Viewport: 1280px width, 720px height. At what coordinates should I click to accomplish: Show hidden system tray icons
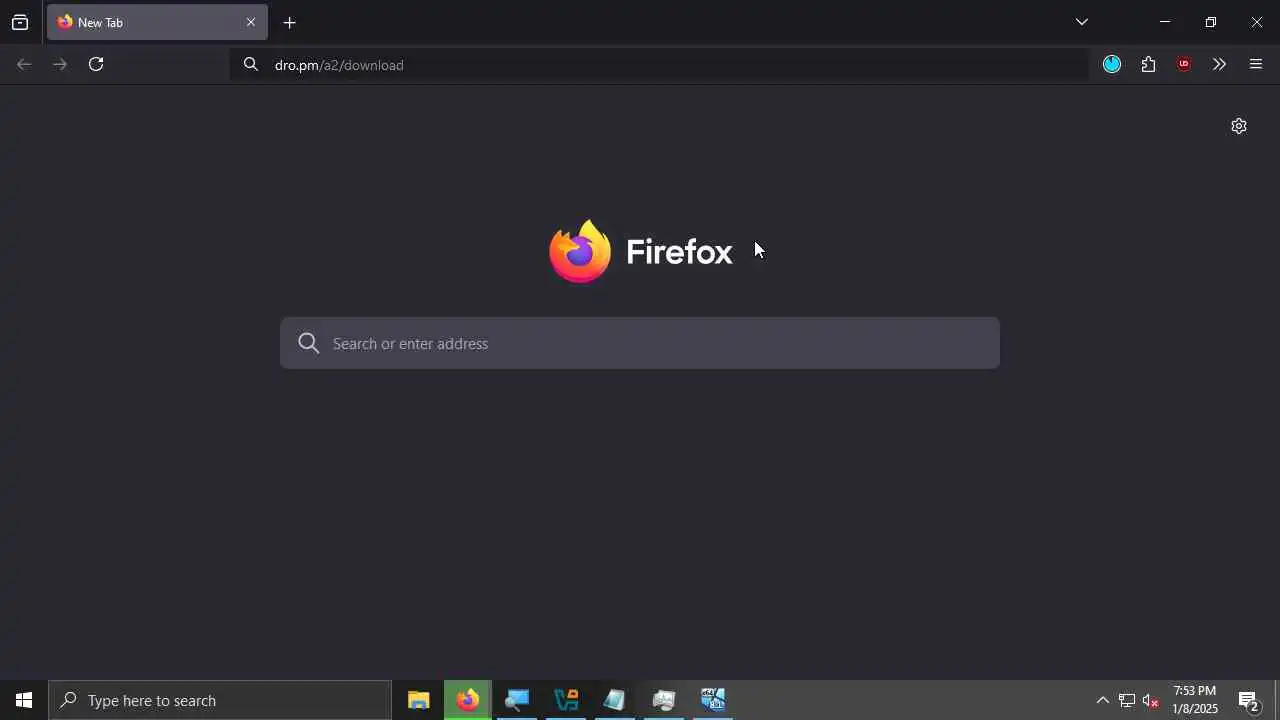(1102, 700)
